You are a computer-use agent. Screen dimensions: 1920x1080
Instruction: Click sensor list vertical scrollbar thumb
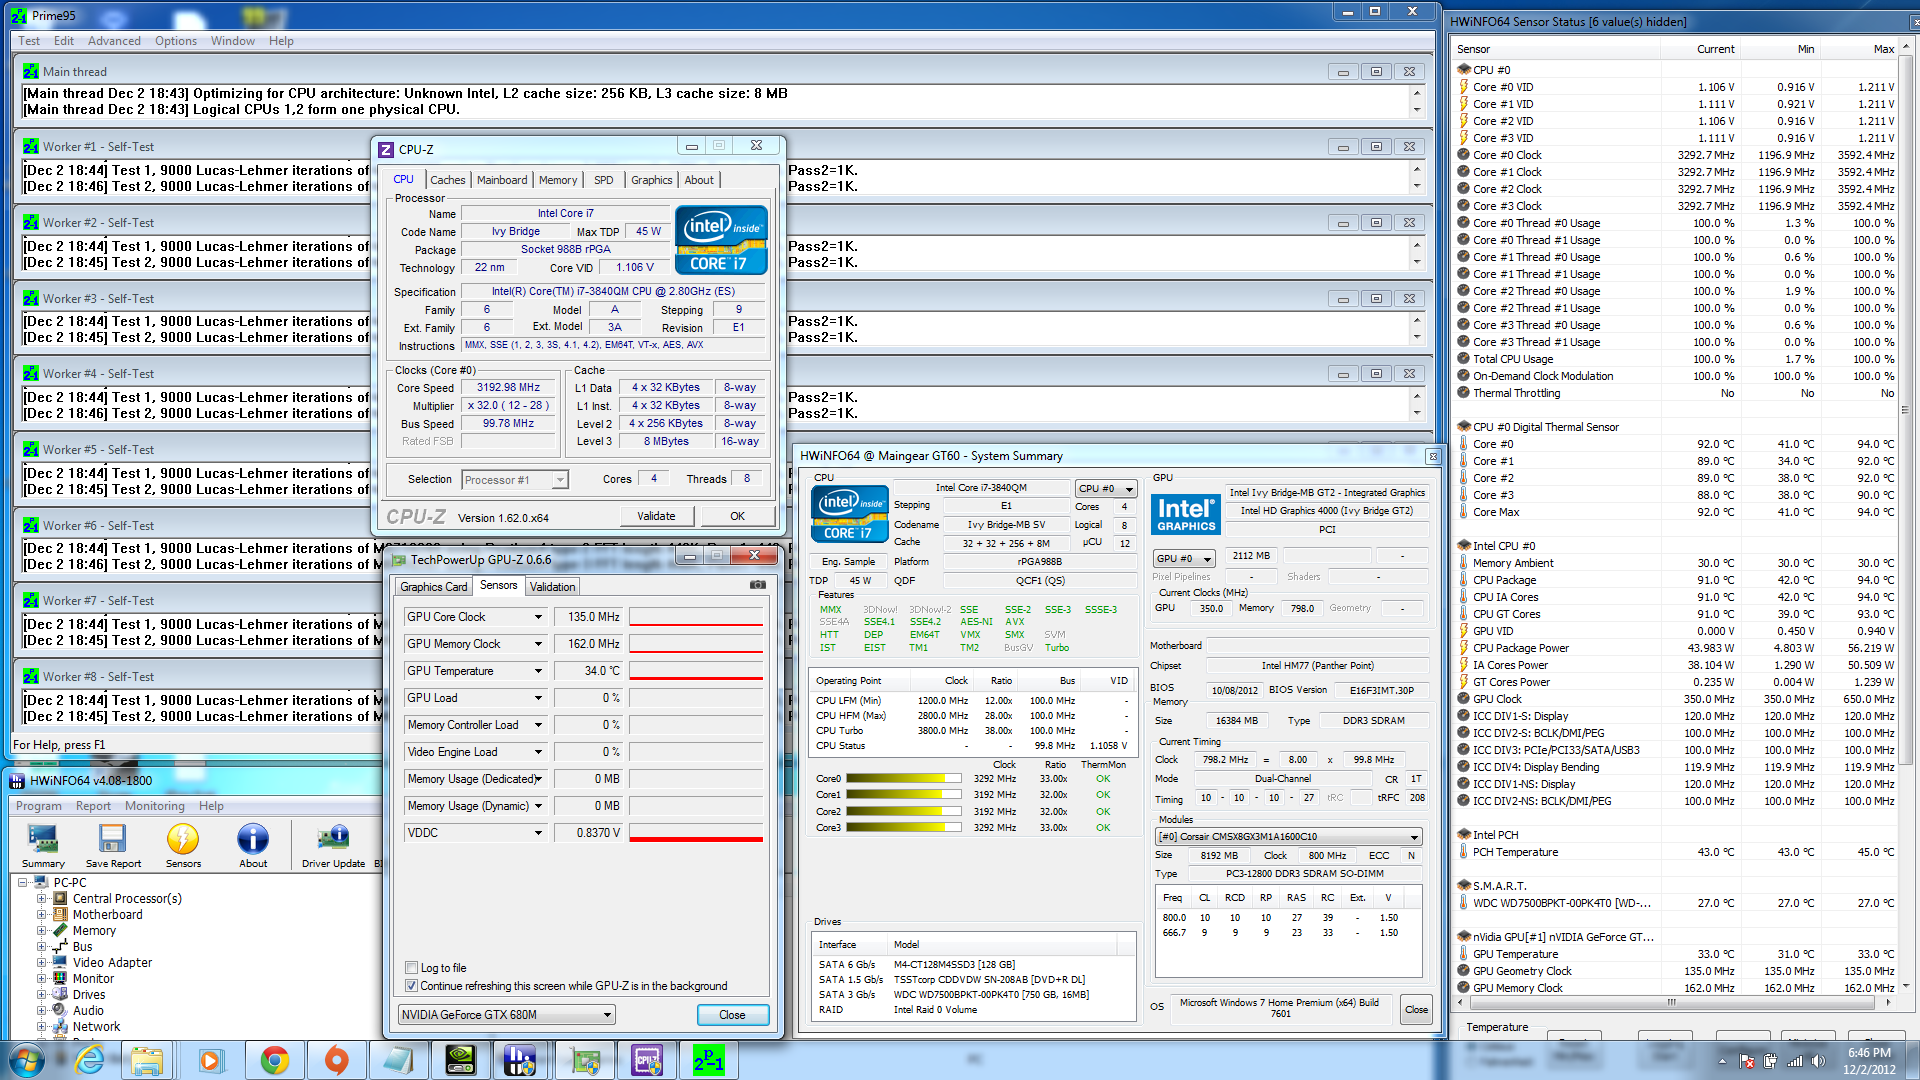[1904, 410]
